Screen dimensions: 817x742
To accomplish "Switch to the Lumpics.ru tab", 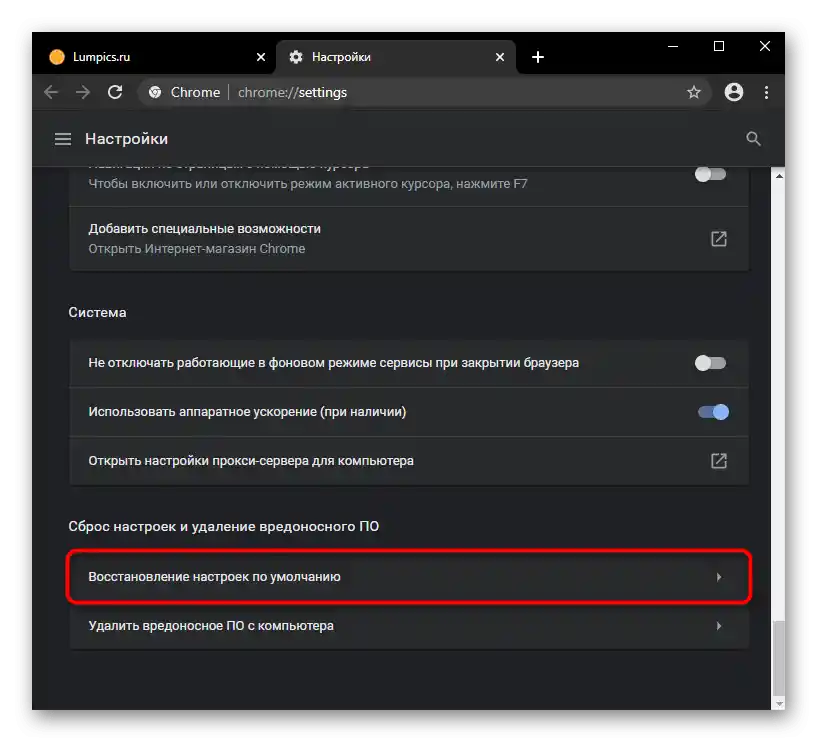I will (155, 57).
